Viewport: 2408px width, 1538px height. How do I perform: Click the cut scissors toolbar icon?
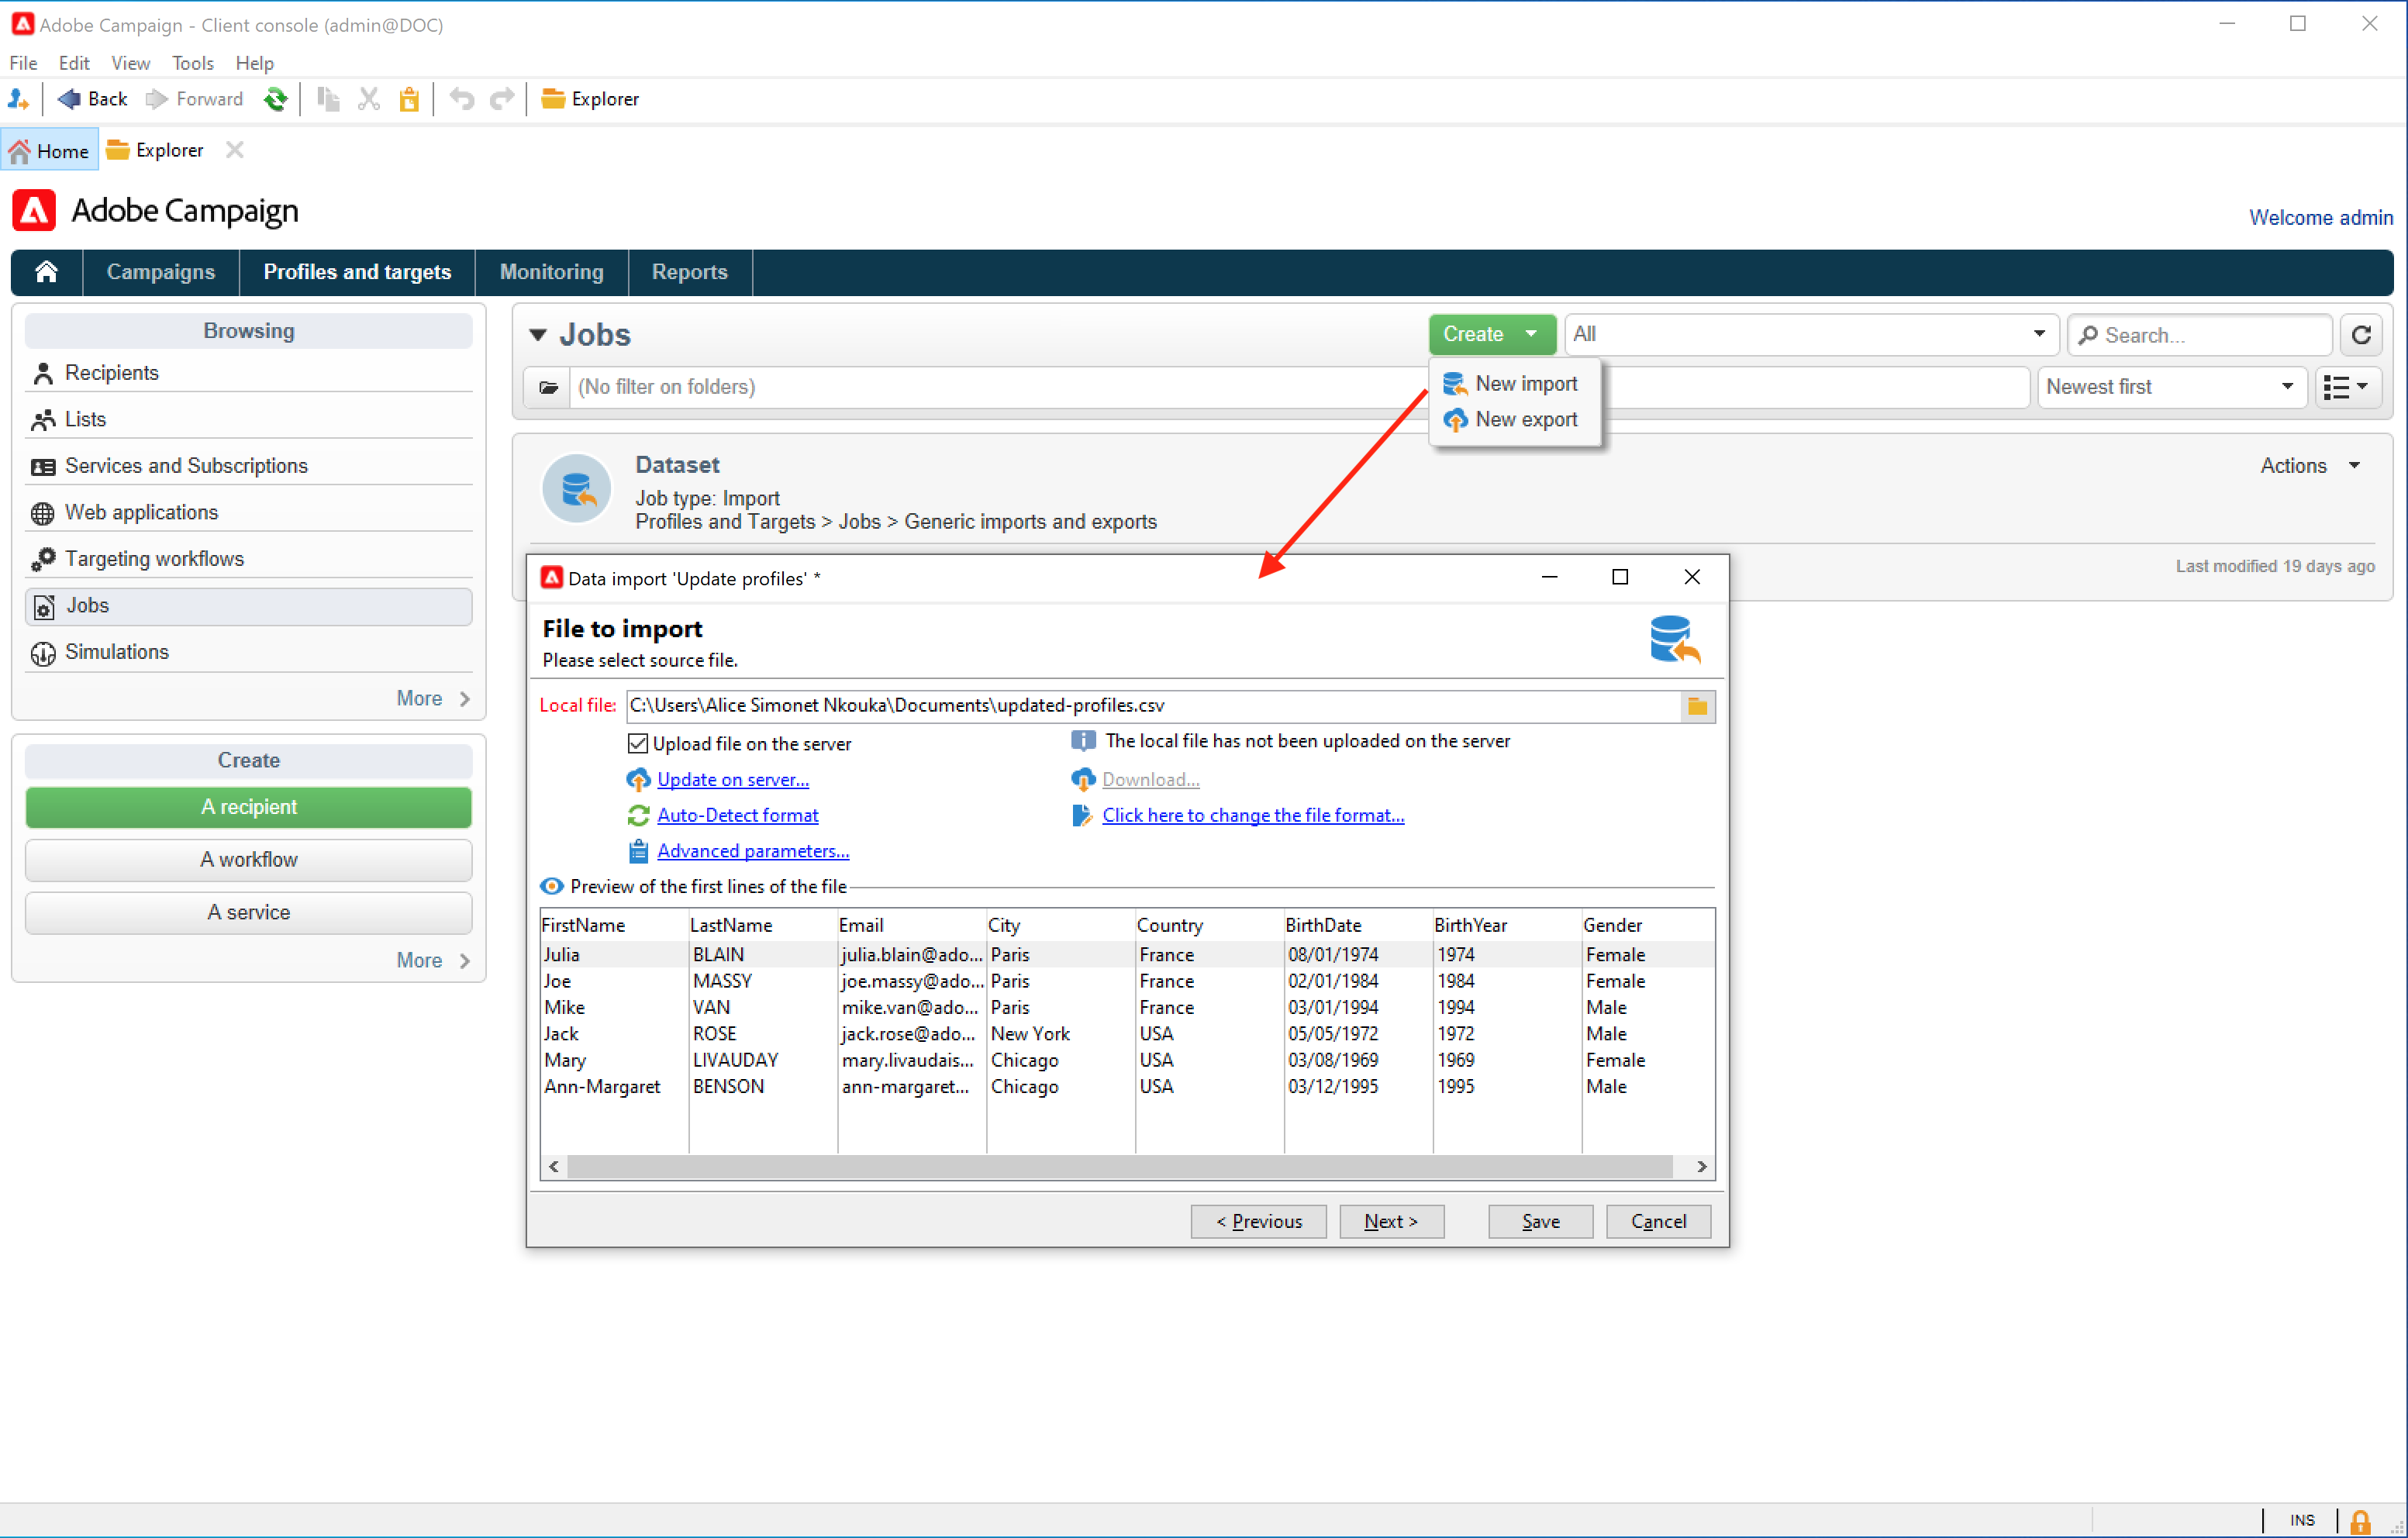click(x=369, y=99)
